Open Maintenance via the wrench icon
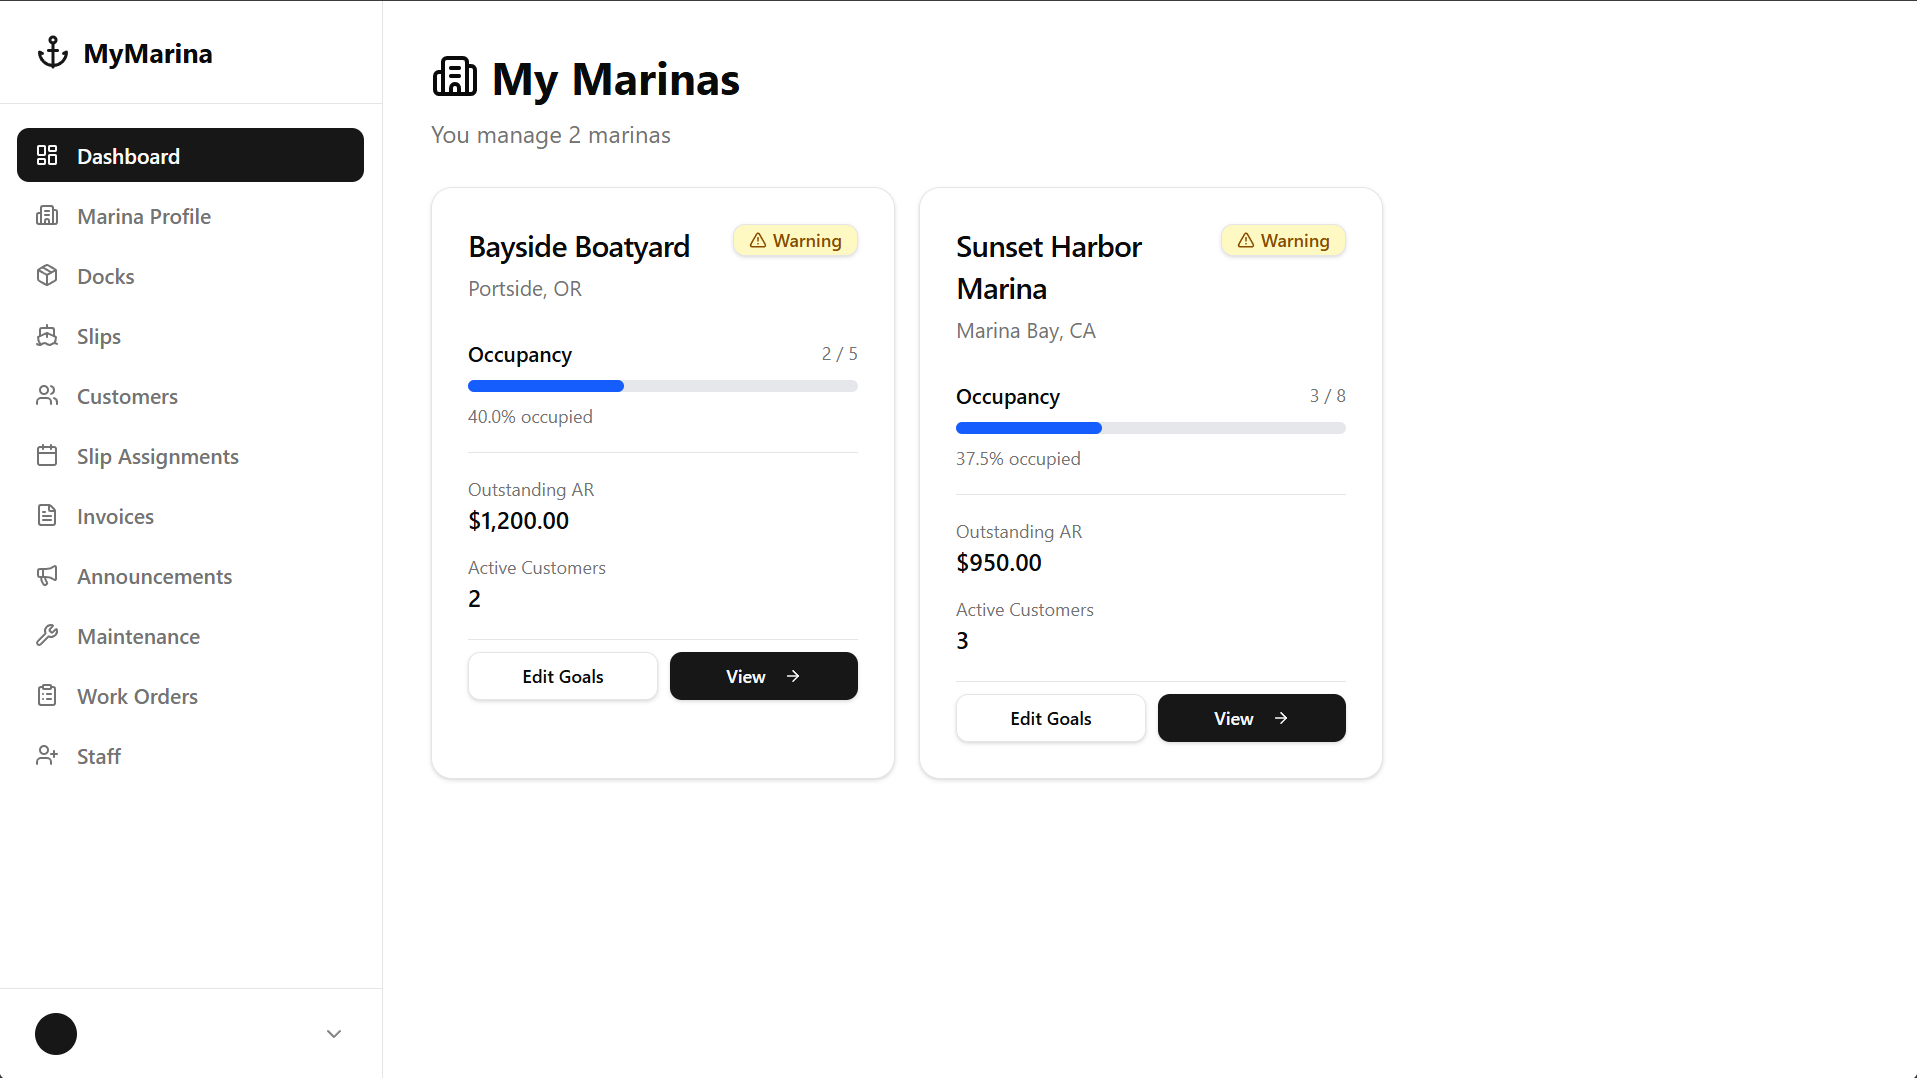The image size is (1917, 1078). coord(48,635)
